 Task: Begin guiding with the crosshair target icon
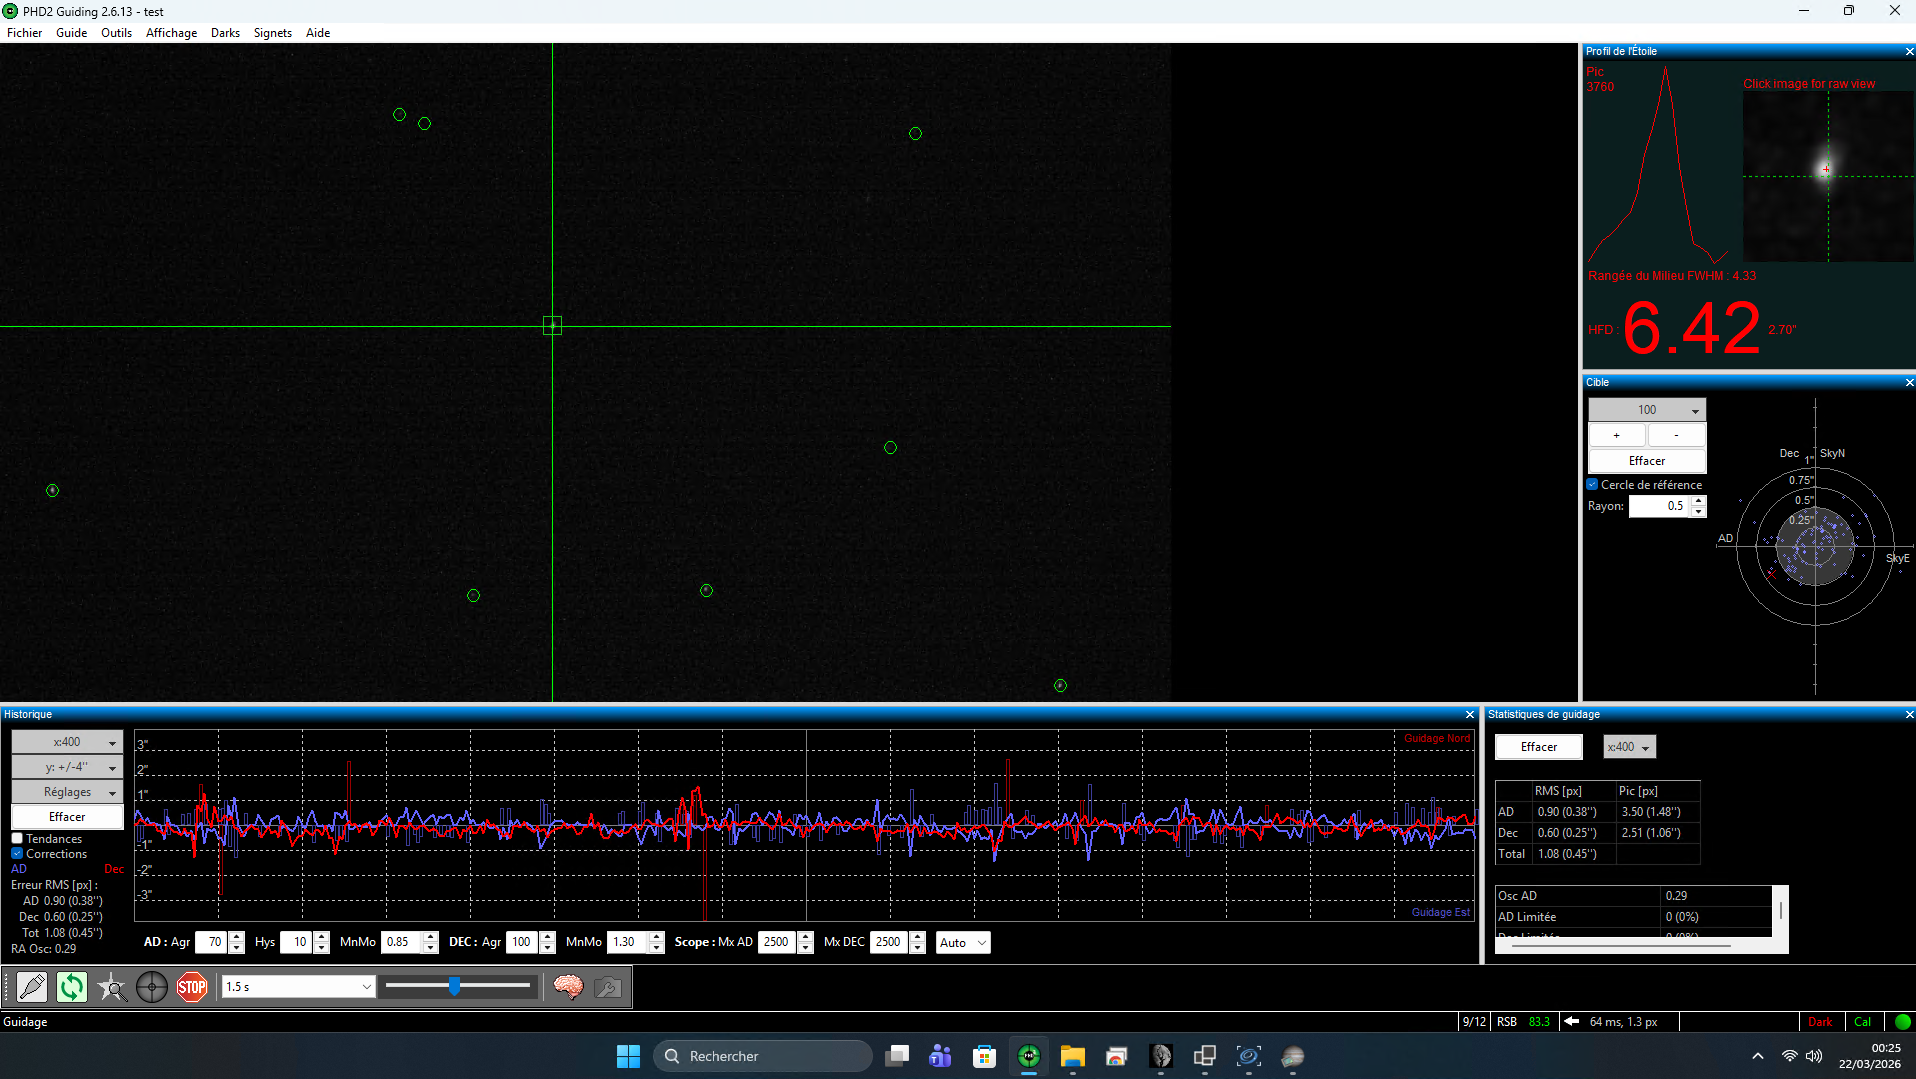(x=152, y=987)
